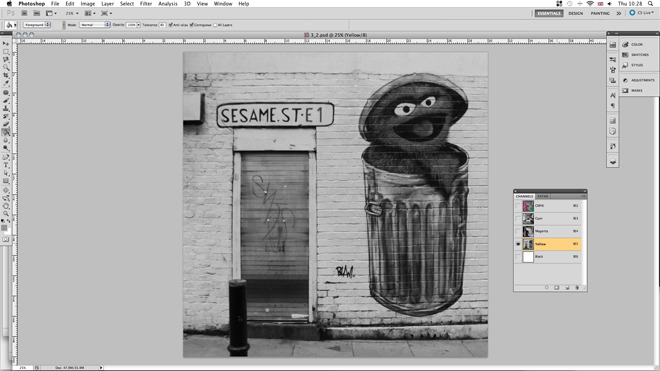The height and width of the screenshot is (371, 660).
Task: Show the Black channel visibility
Action: (518, 256)
